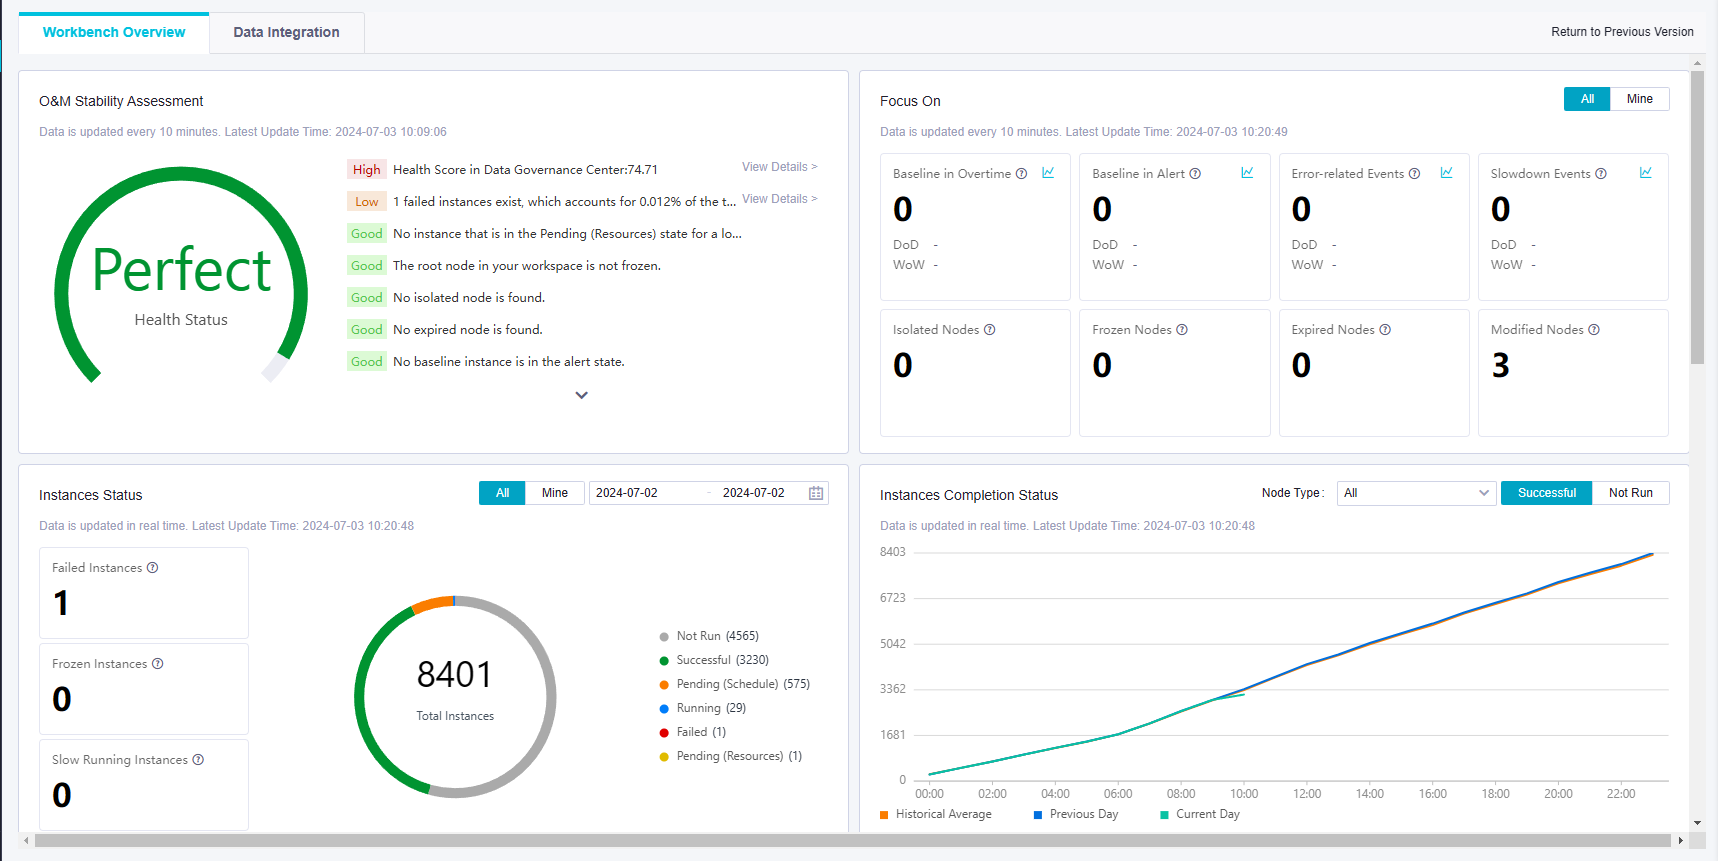Open the Node Type dropdown
The image size is (1718, 861).
(1416, 493)
